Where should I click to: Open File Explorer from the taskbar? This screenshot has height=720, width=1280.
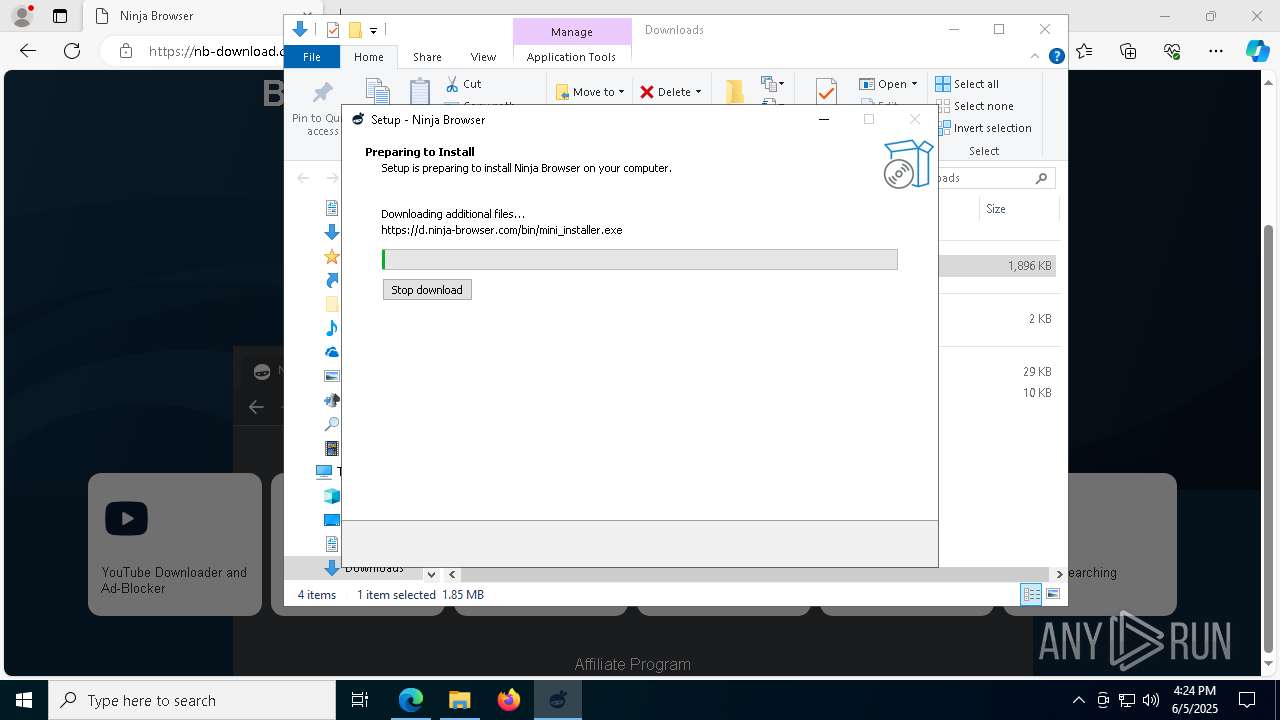click(460, 700)
